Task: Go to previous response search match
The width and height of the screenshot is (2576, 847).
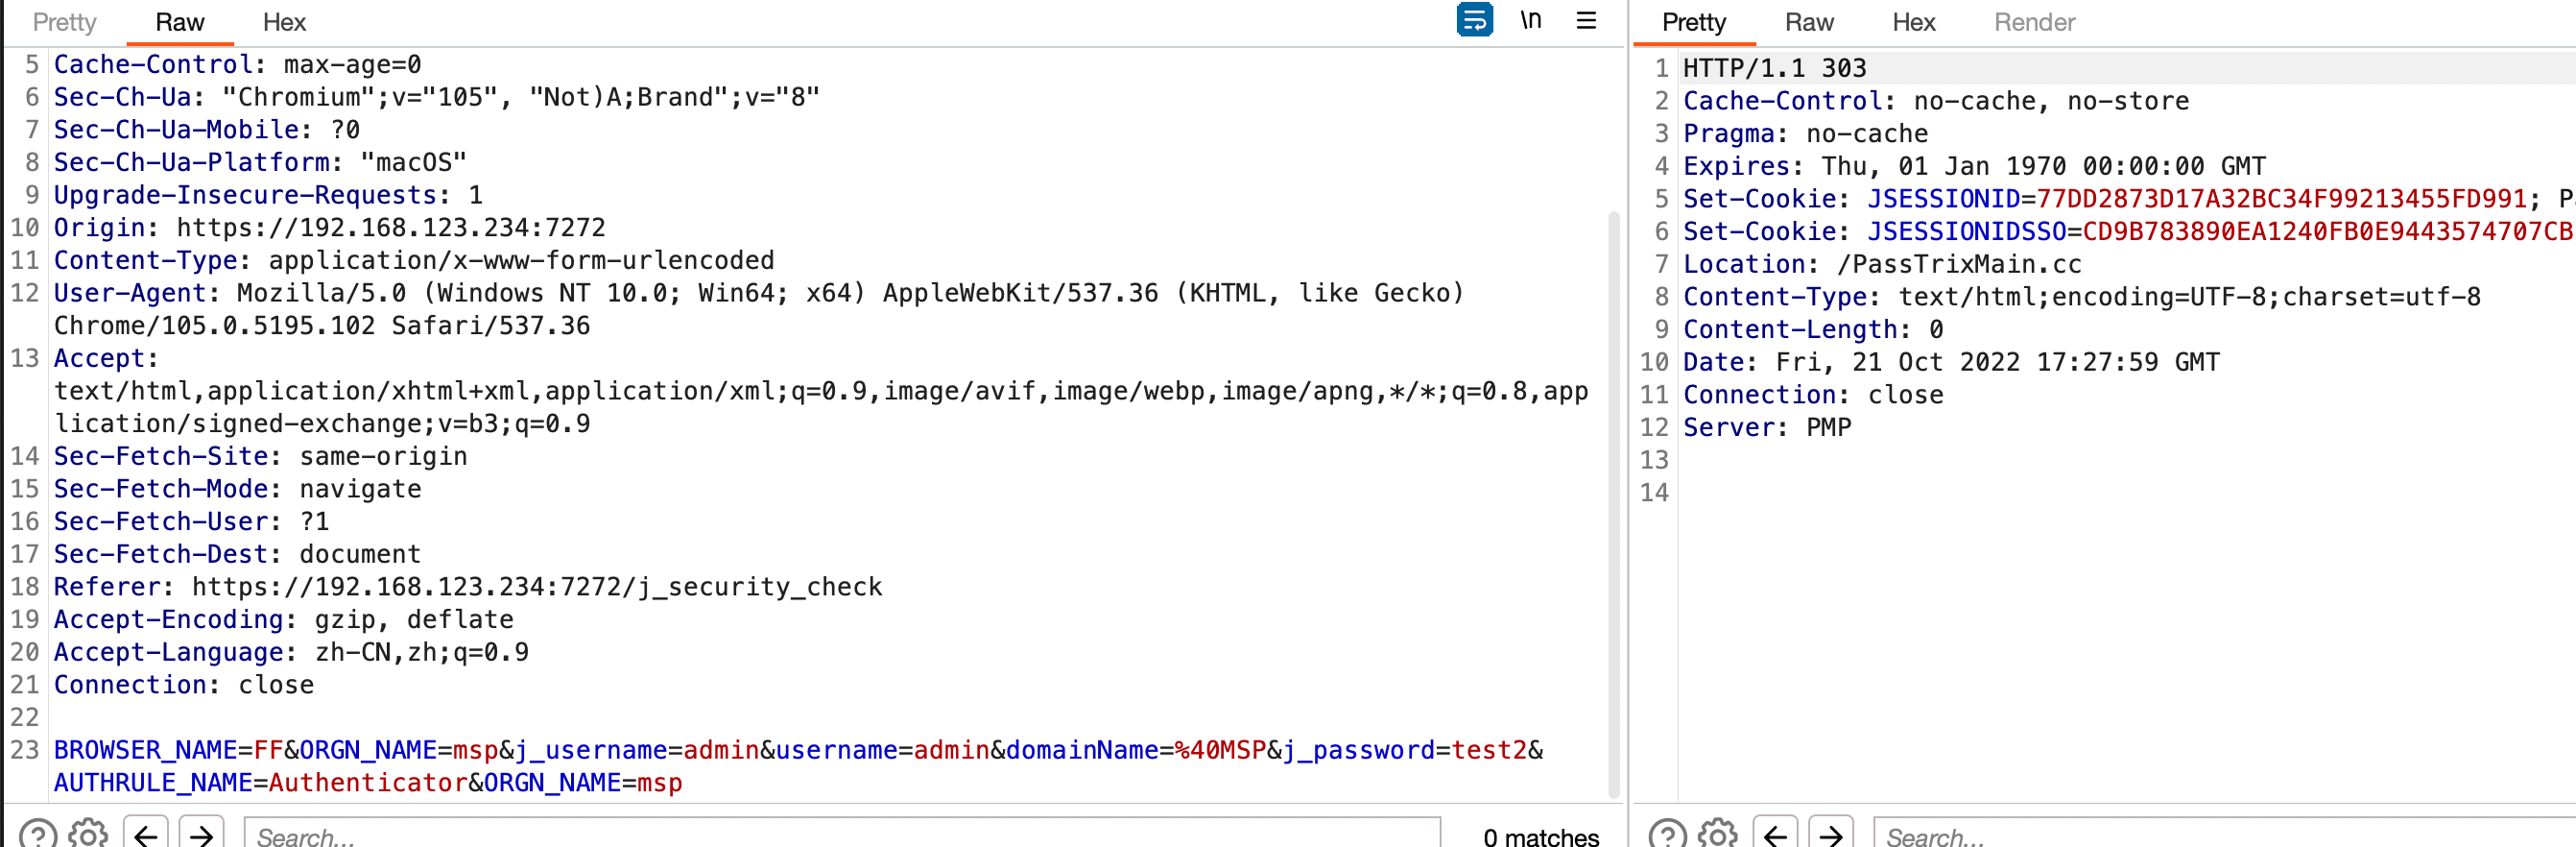Action: point(1775,834)
